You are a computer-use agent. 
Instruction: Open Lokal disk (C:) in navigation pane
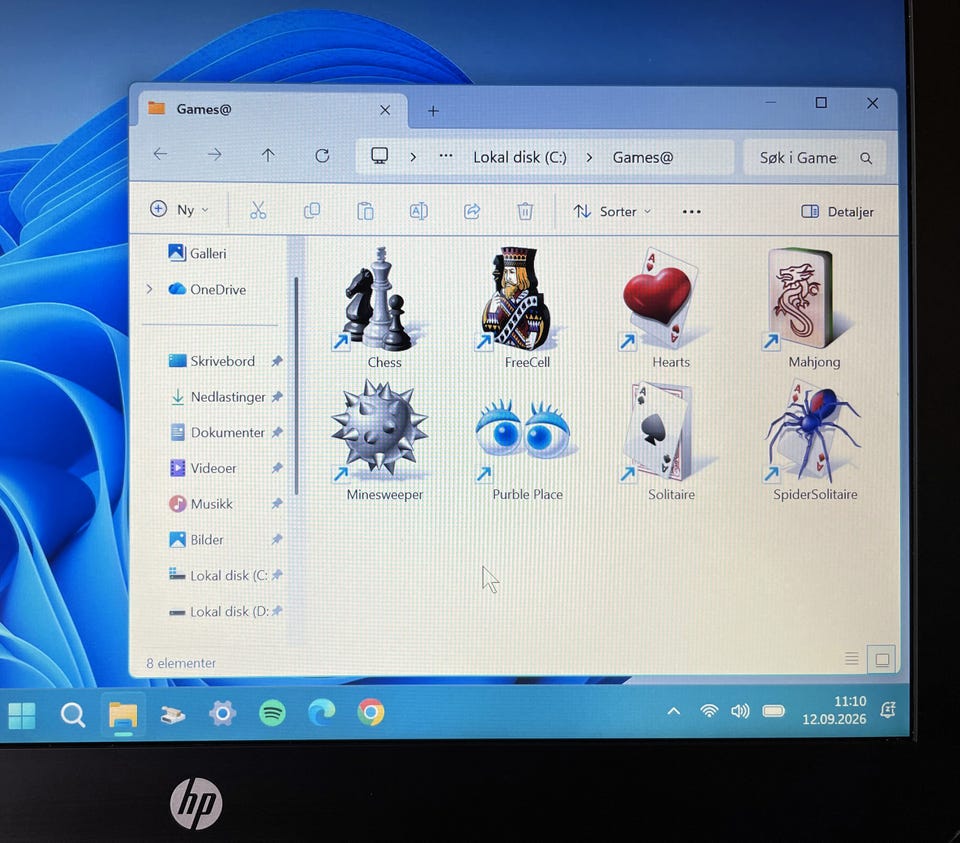pos(218,575)
